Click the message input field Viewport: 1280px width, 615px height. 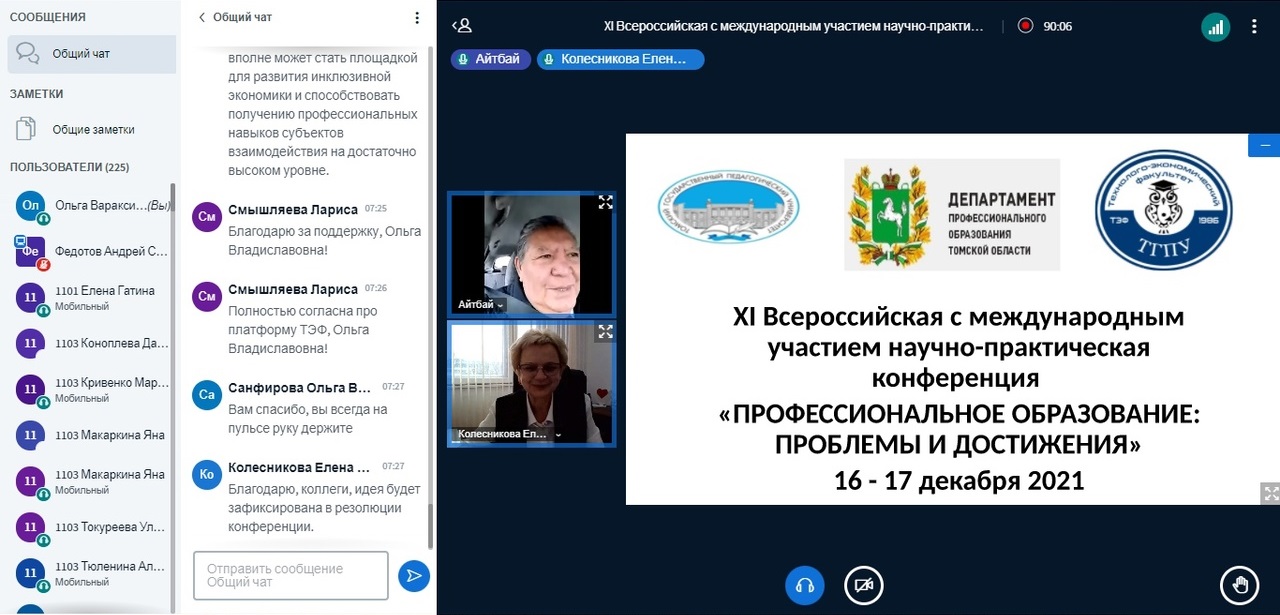(290, 575)
